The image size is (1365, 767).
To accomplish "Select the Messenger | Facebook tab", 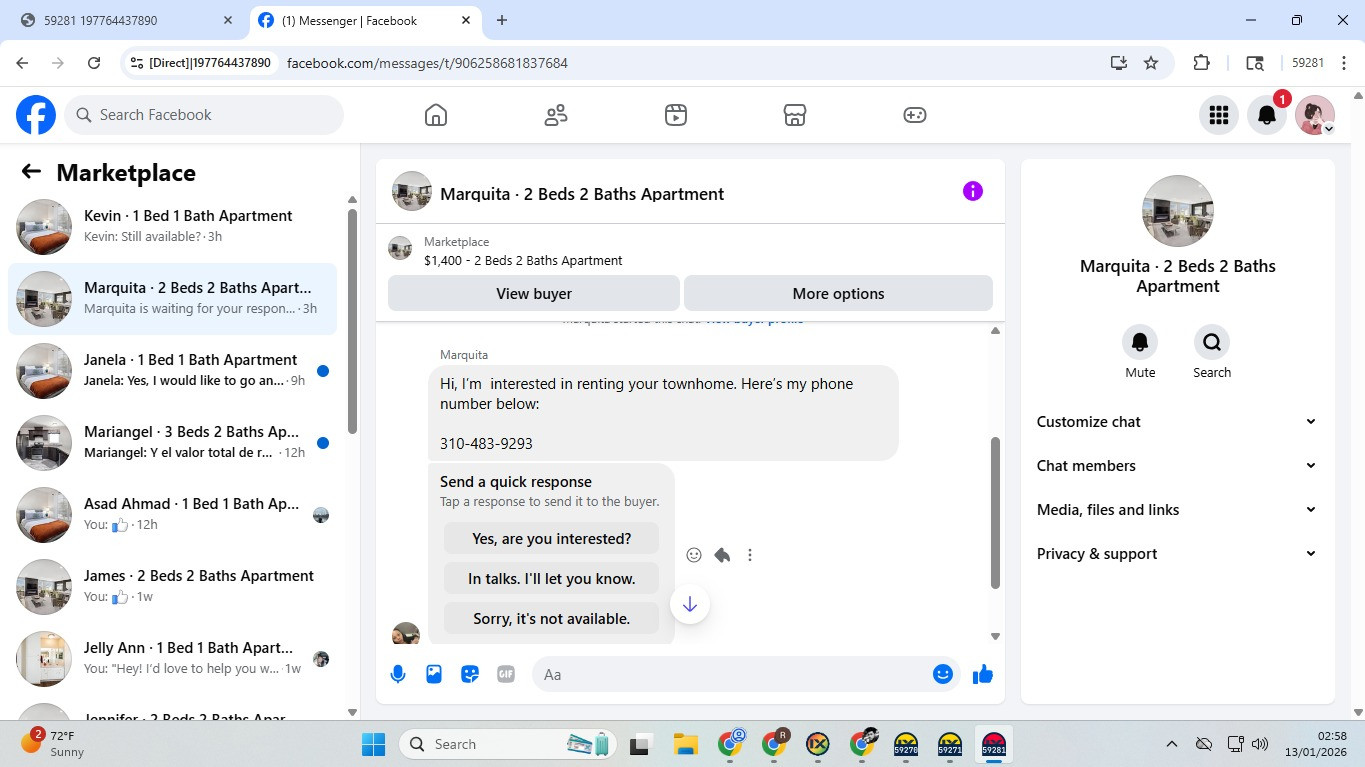I will pos(365,20).
